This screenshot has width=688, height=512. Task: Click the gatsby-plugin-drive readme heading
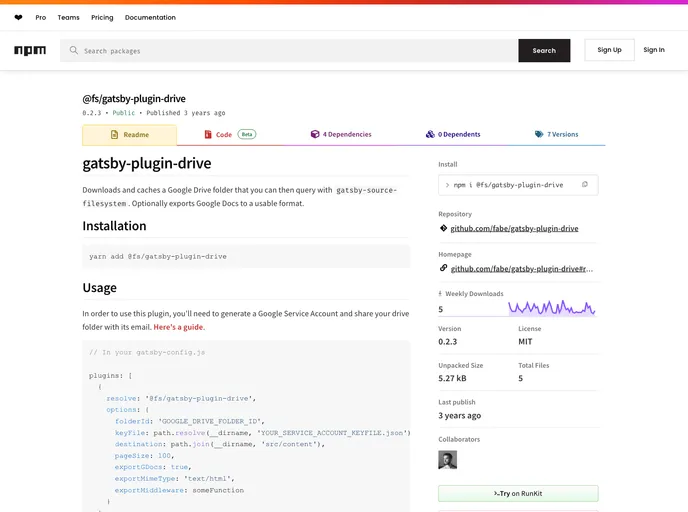pyautogui.click(x=147, y=163)
